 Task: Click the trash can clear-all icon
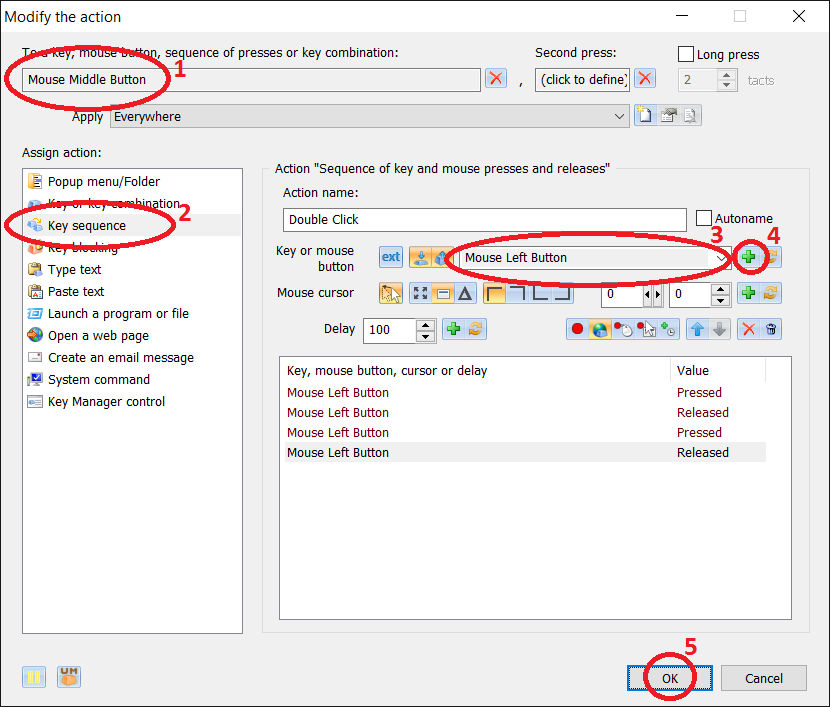coord(771,329)
